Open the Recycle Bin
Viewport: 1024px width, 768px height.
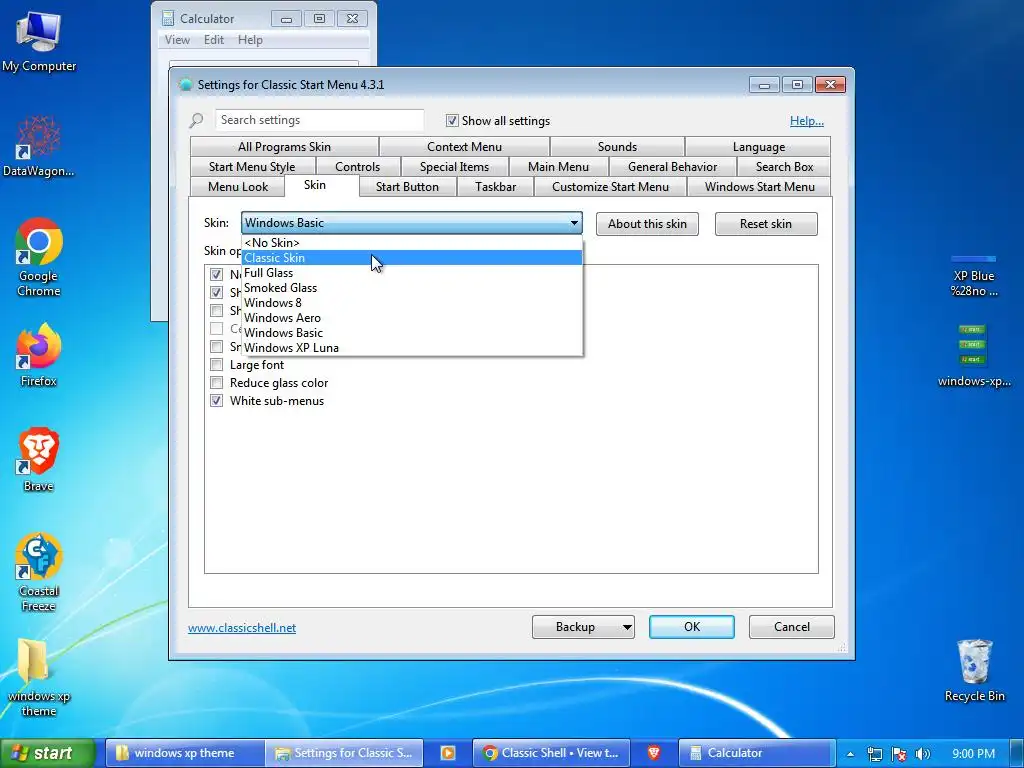pyautogui.click(x=974, y=670)
